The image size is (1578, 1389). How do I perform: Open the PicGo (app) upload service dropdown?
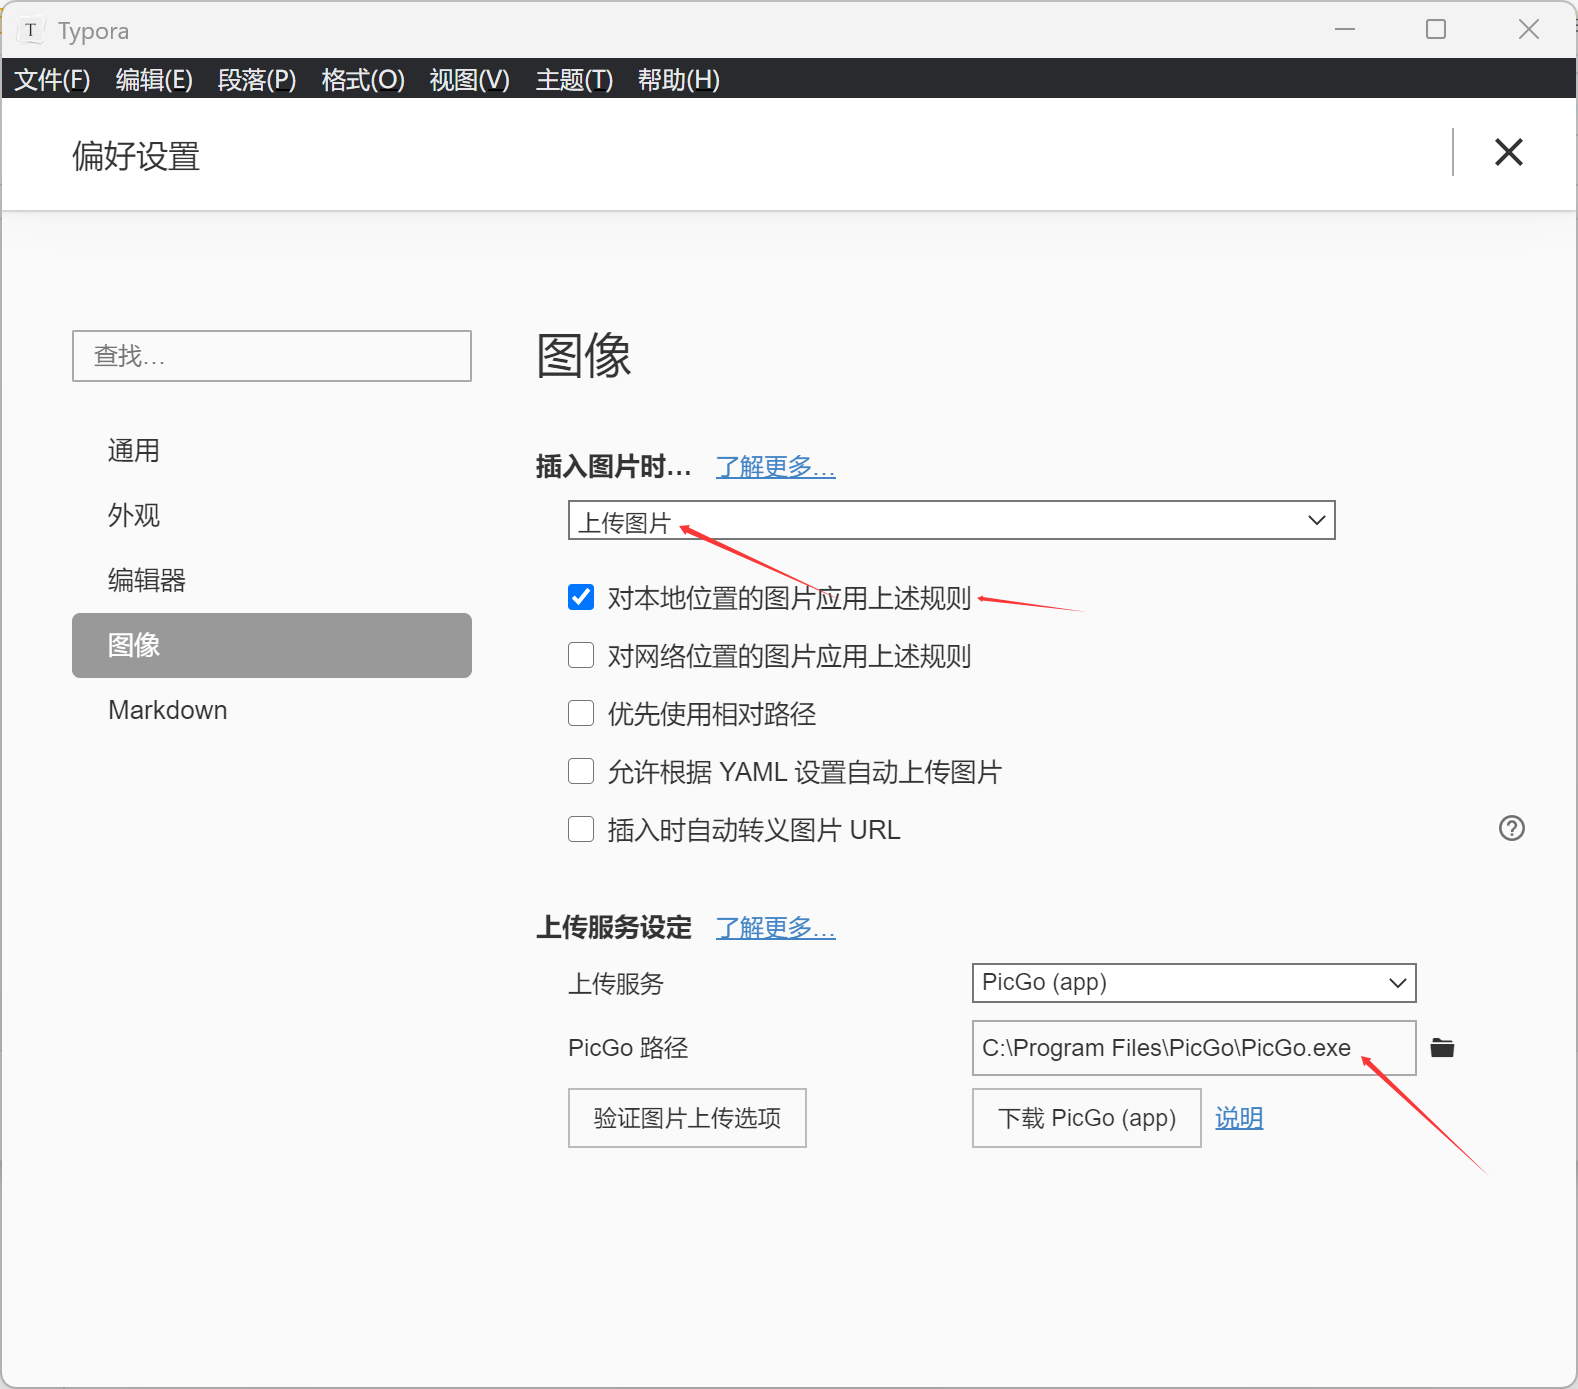1194,983
